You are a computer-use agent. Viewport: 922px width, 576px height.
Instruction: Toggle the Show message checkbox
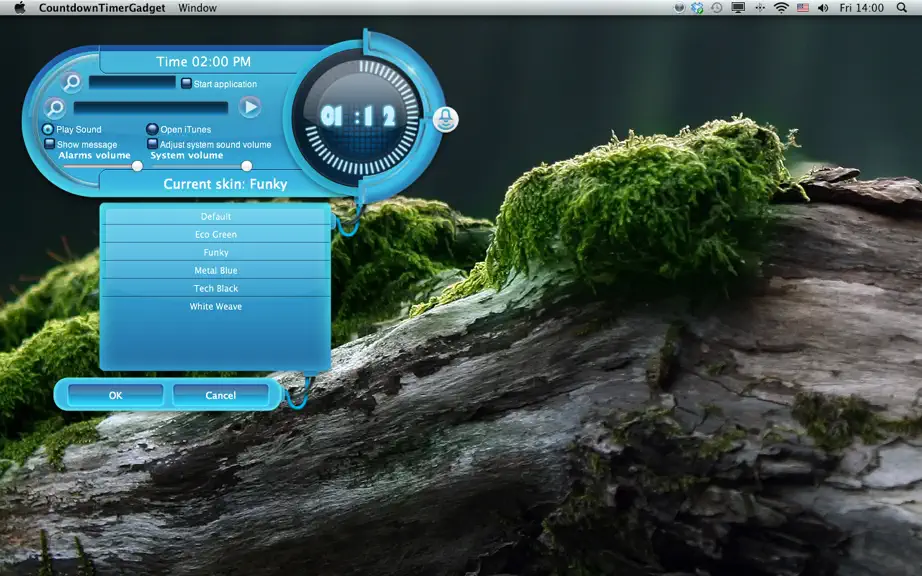50,143
